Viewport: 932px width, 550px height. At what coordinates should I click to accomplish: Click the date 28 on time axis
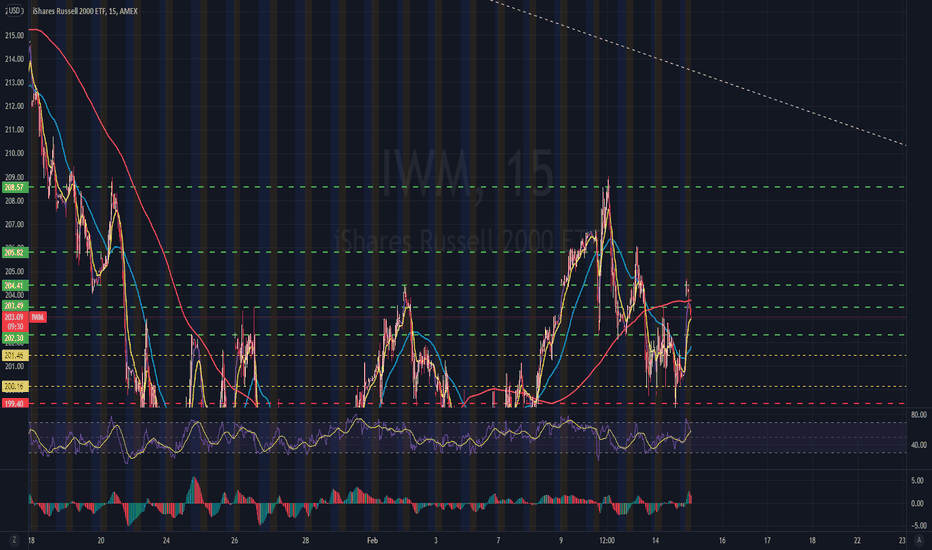coord(306,540)
